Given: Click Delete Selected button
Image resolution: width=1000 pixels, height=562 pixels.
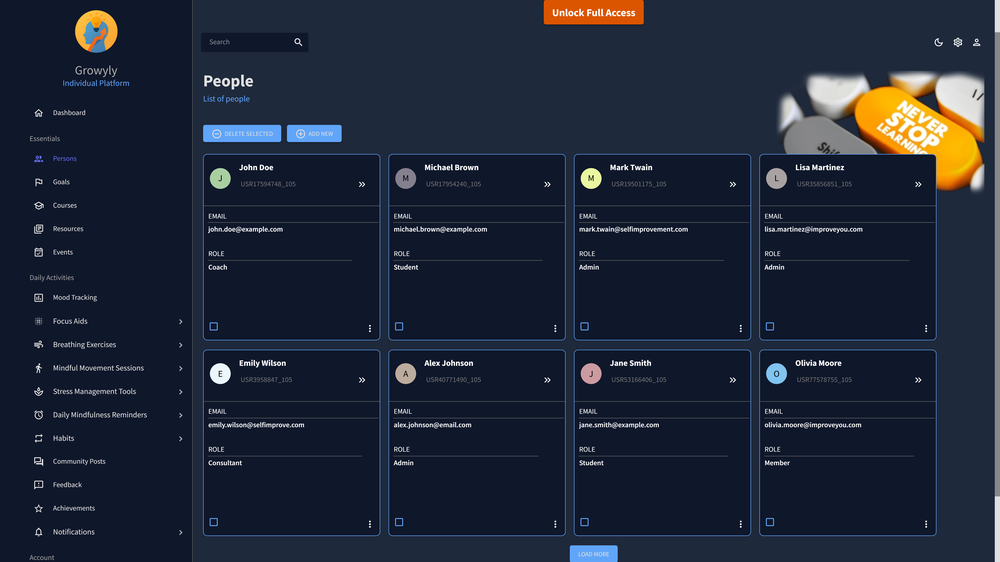Looking at the screenshot, I should click(x=242, y=133).
